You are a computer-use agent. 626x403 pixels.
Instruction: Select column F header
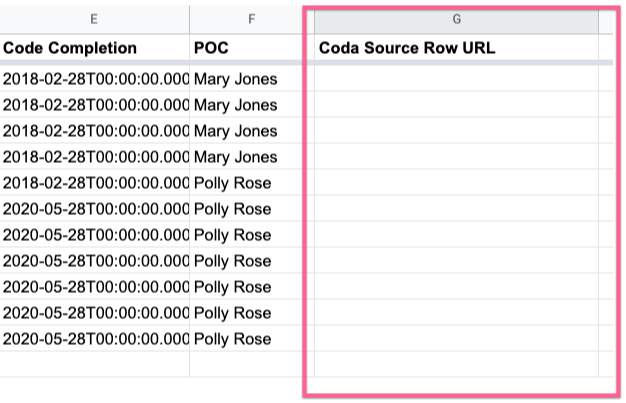252,19
